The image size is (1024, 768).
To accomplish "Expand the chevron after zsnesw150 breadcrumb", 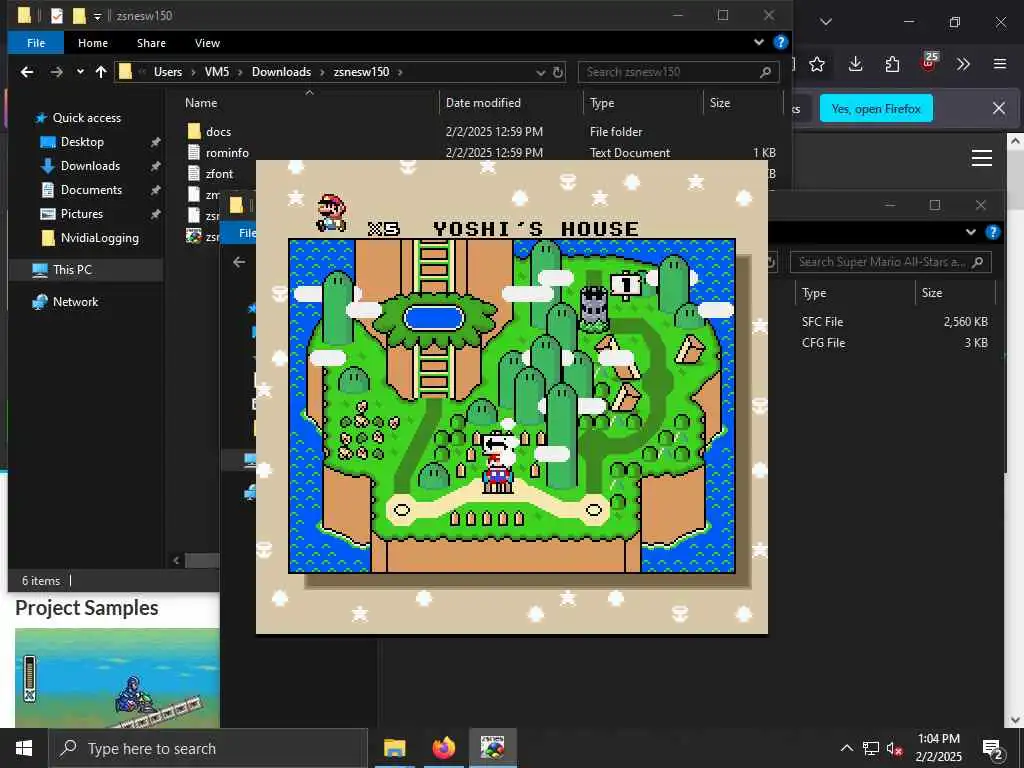I will click(x=400, y=72).
